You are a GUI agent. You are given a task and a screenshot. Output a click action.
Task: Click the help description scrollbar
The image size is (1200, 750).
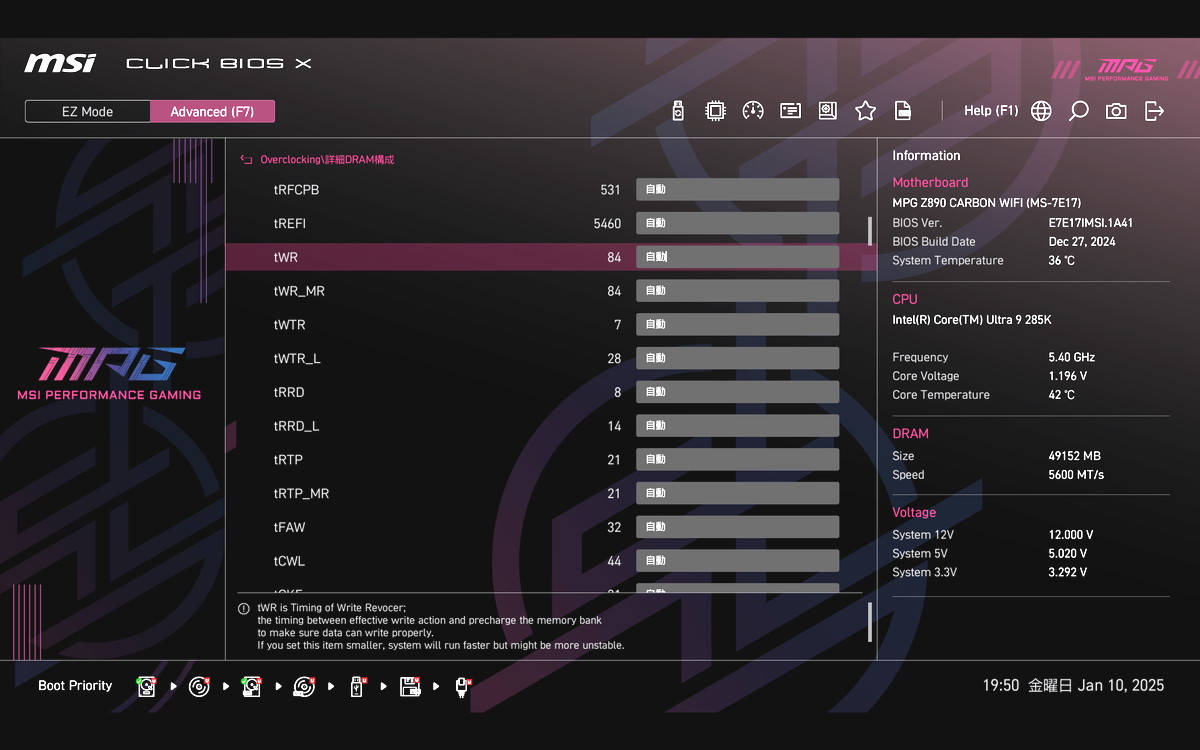[869, 622]
